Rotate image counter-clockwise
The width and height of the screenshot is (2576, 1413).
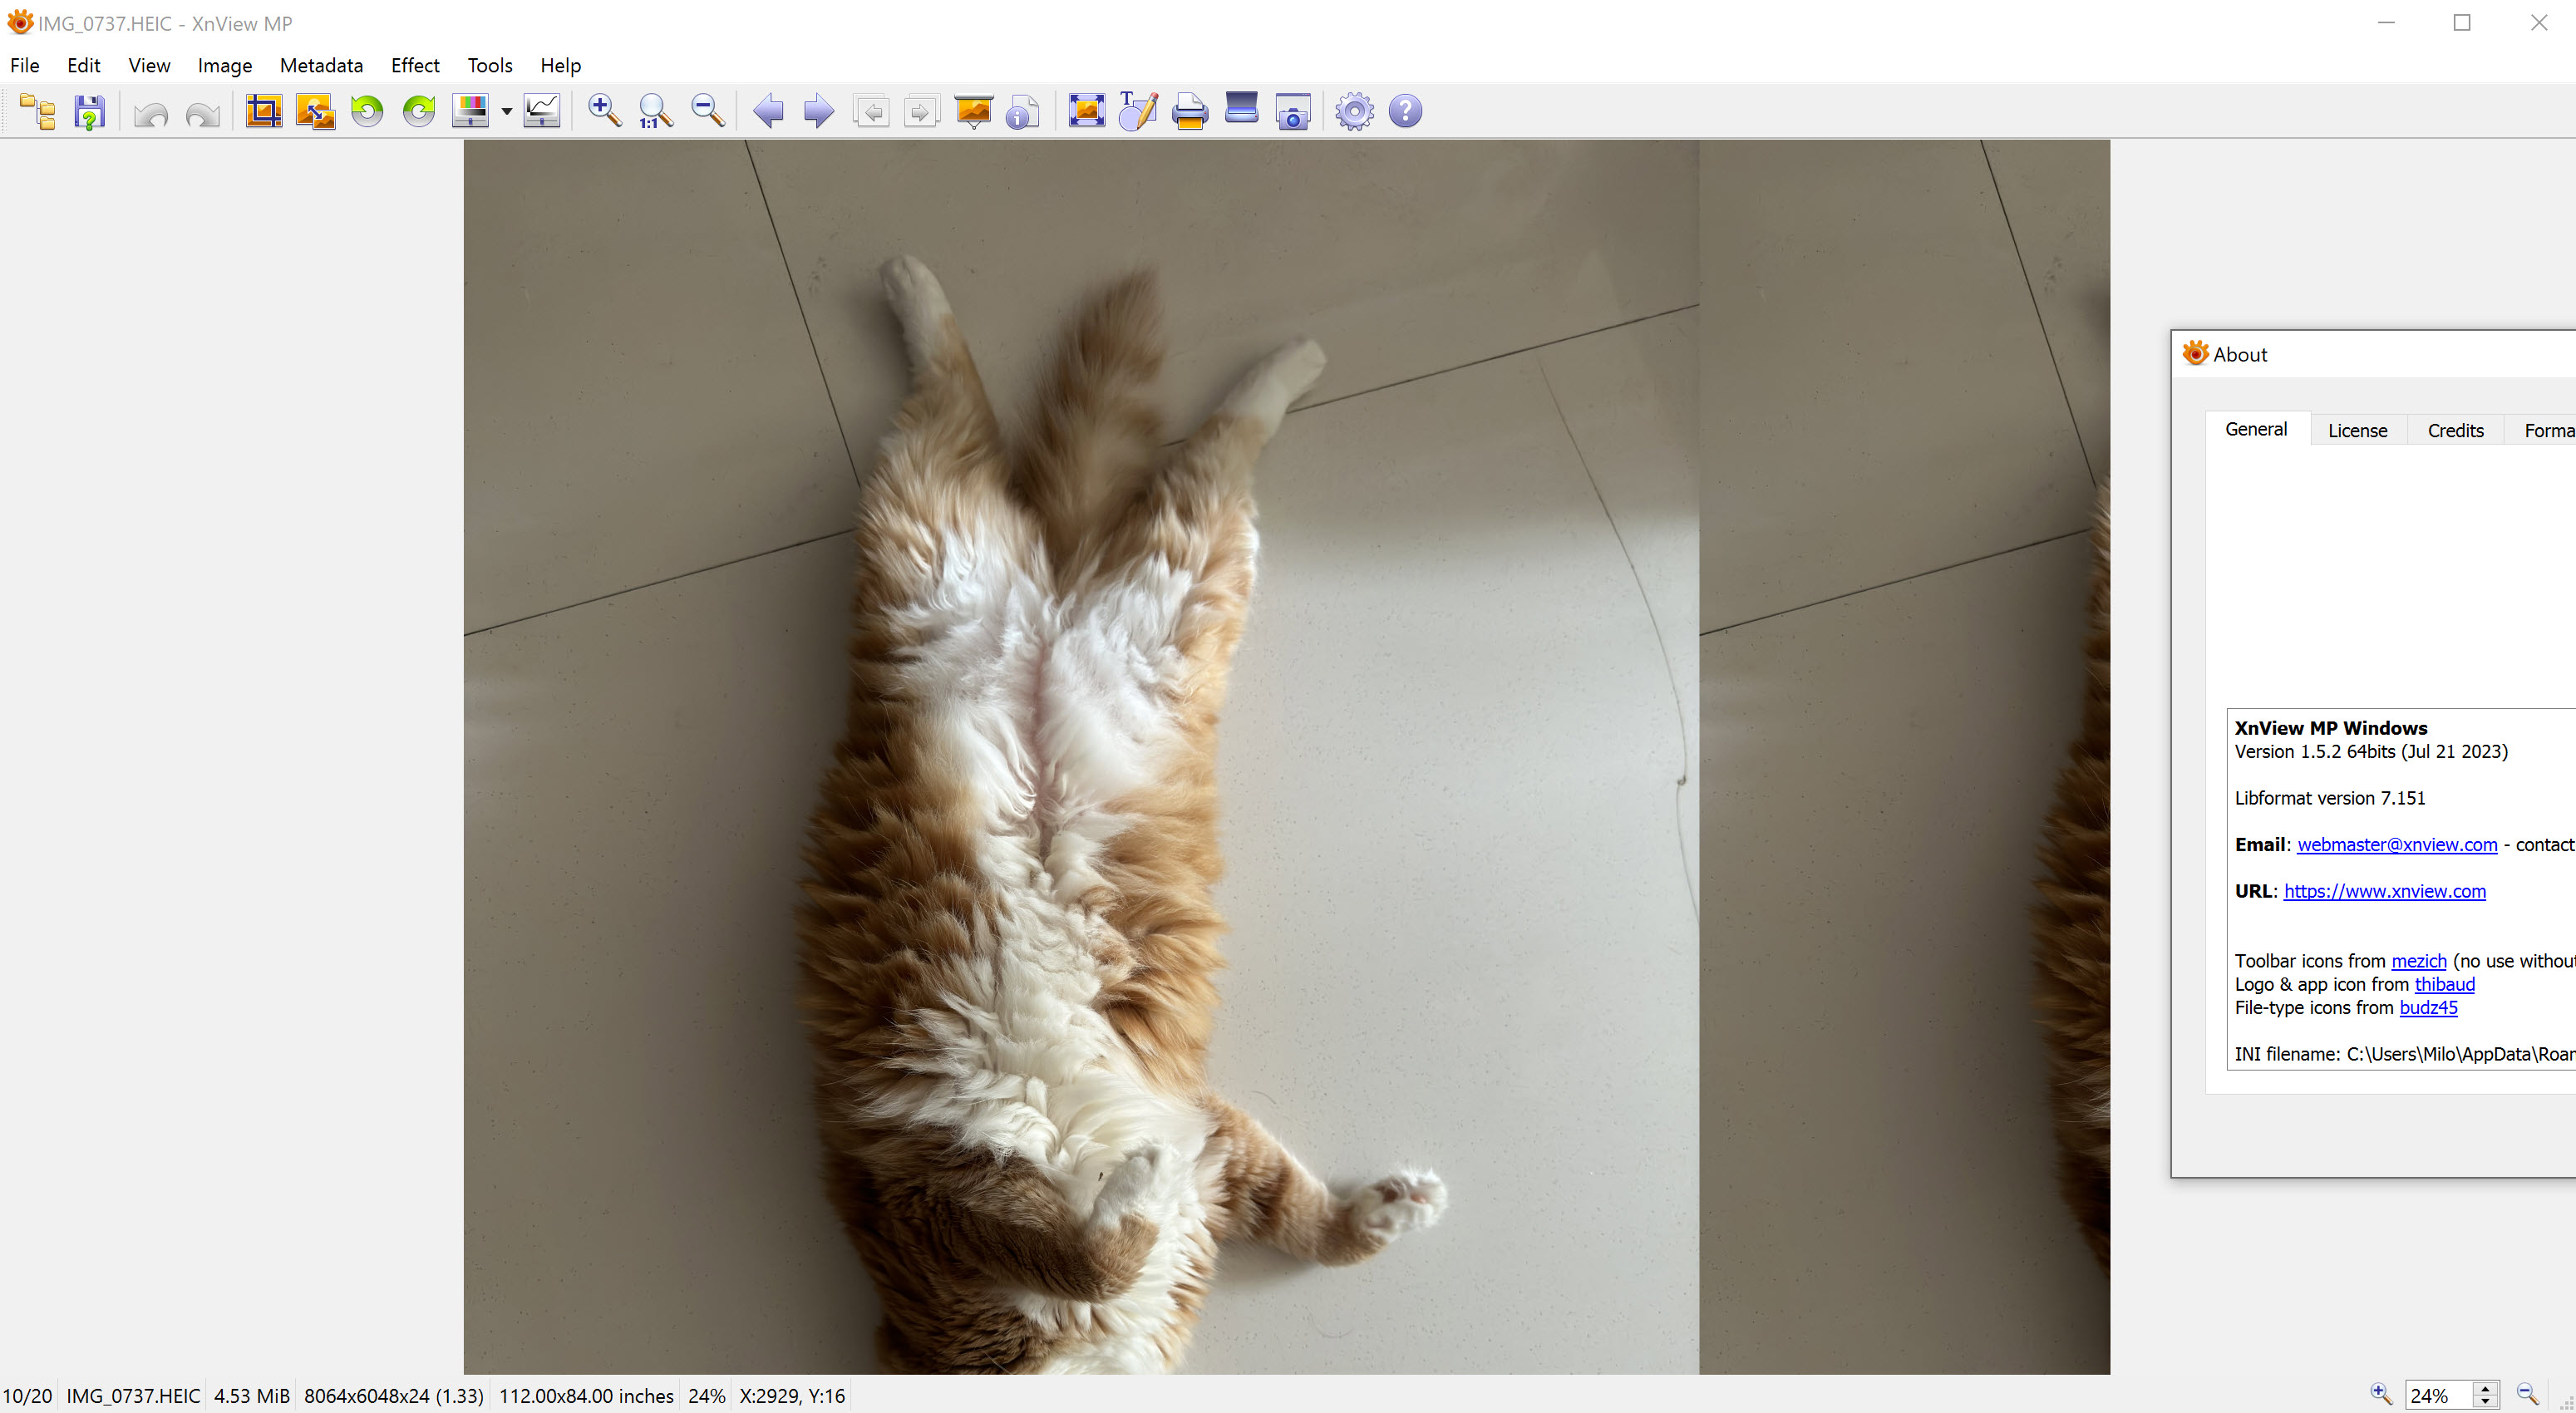[x=367, y=111]
